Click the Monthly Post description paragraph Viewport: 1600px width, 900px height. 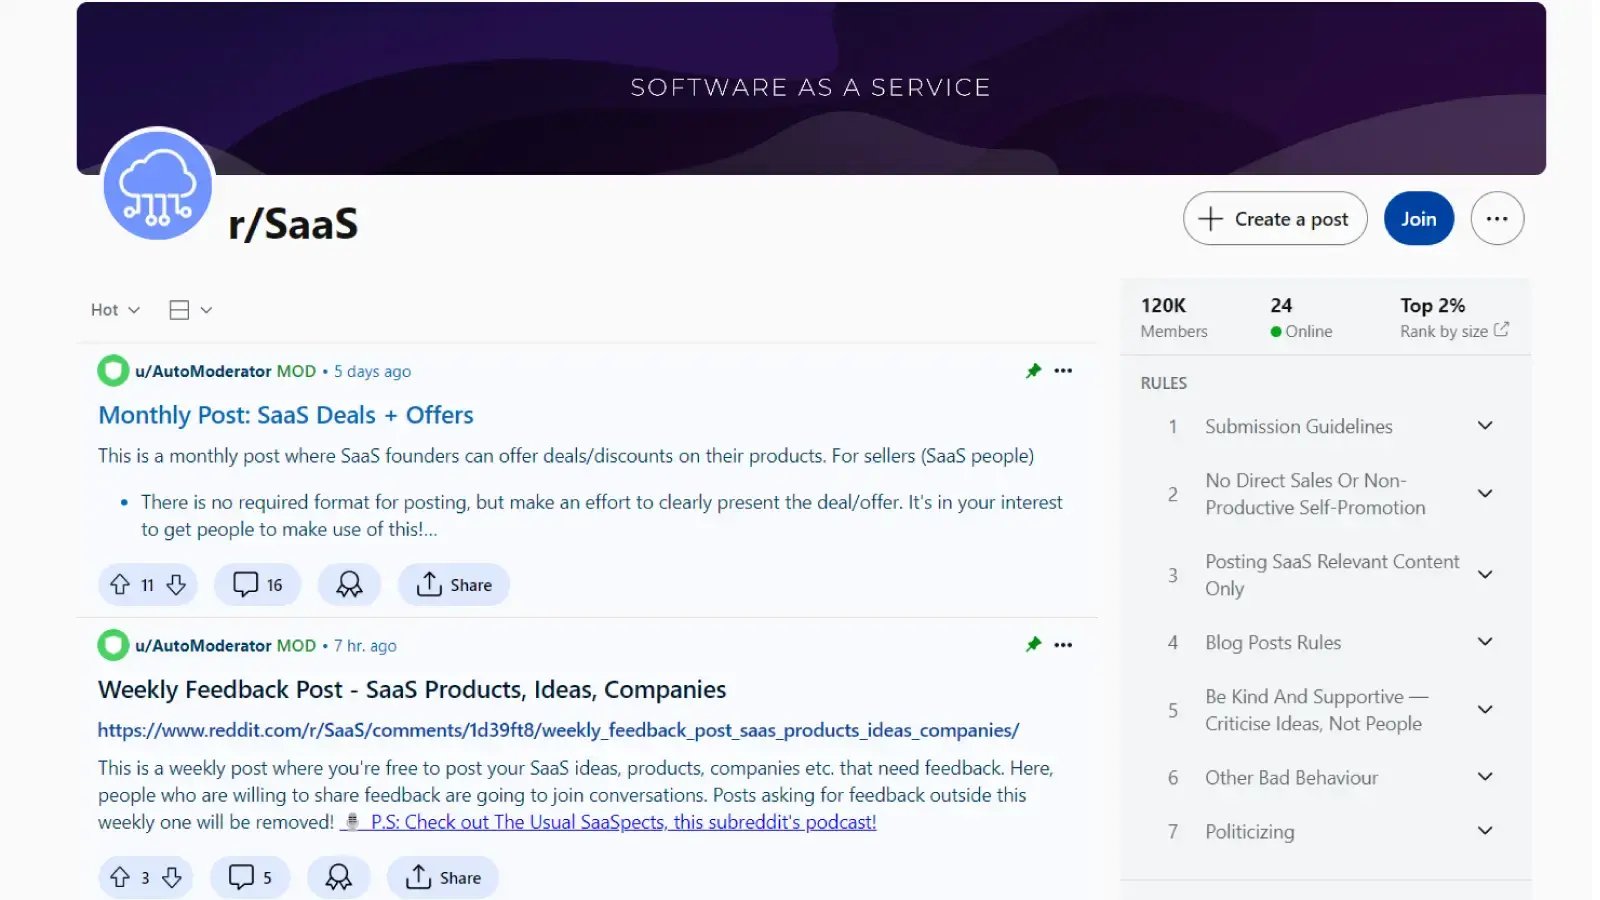click(566, 456)
